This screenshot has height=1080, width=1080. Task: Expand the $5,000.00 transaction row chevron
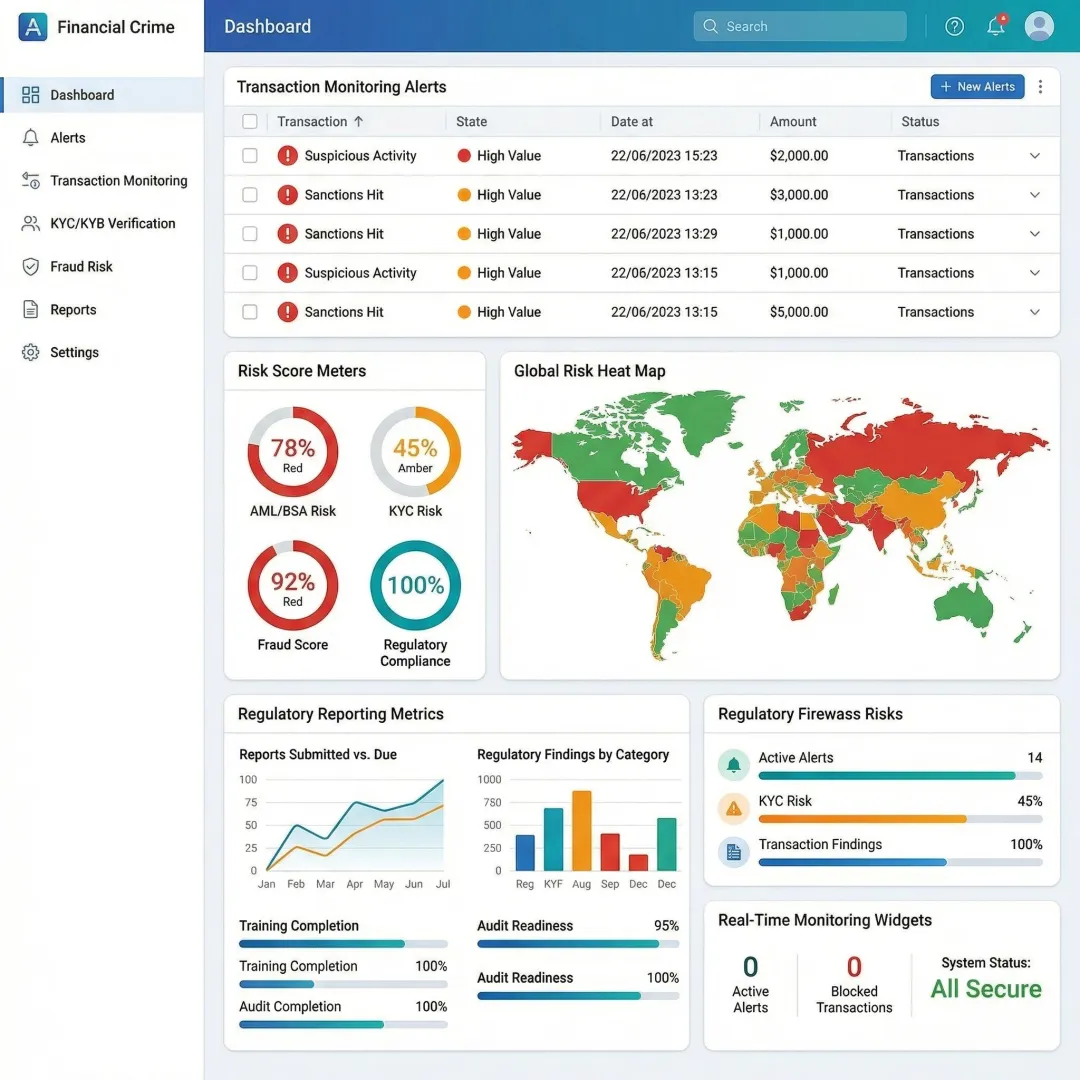pos(1035,312)
